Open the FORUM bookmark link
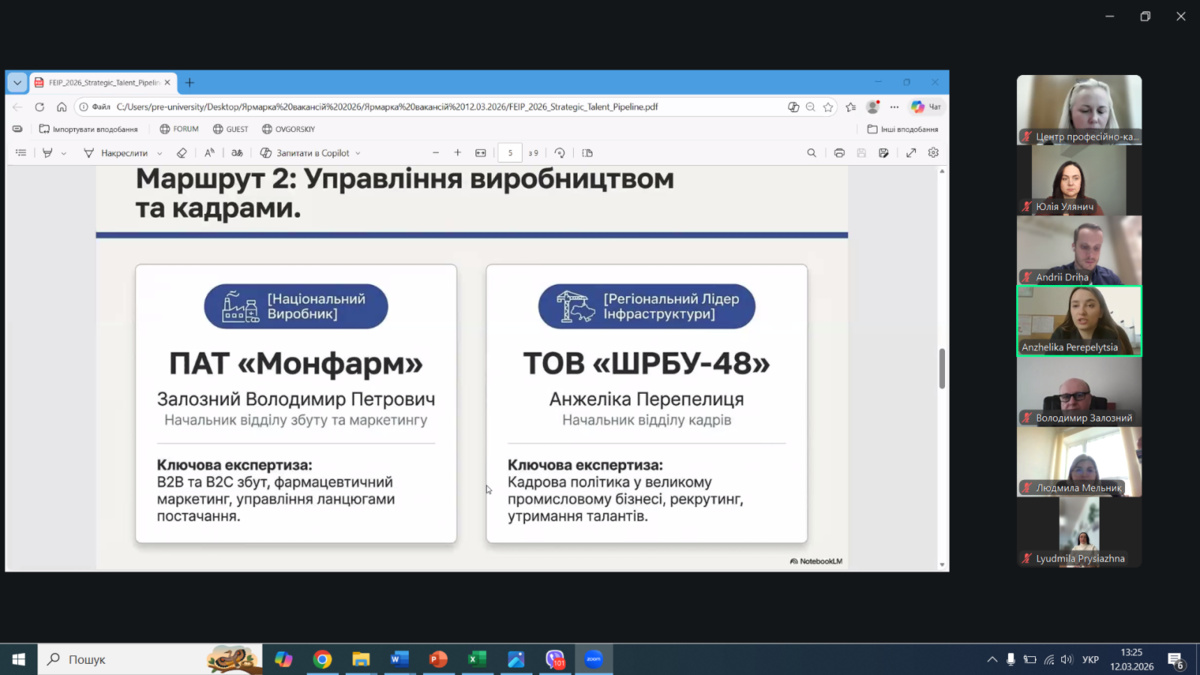 pos(179,129)
